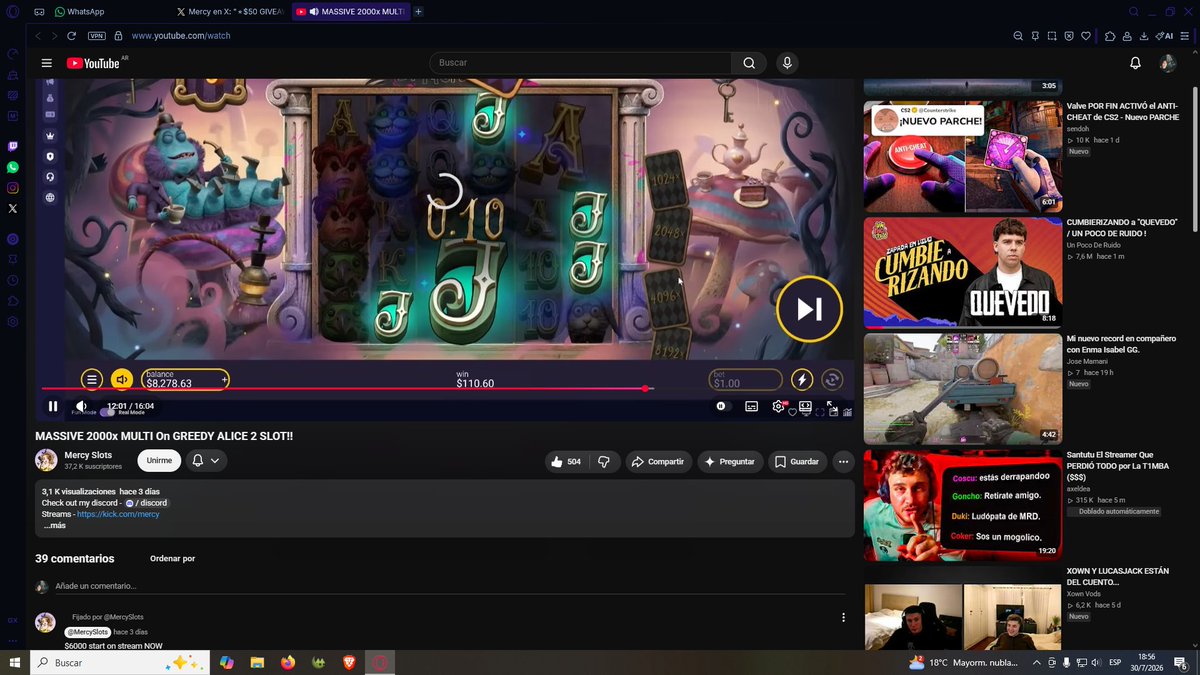1200x675 pixels.
Task: Open the browser downloads icon
Action: tap(1144, 36)
